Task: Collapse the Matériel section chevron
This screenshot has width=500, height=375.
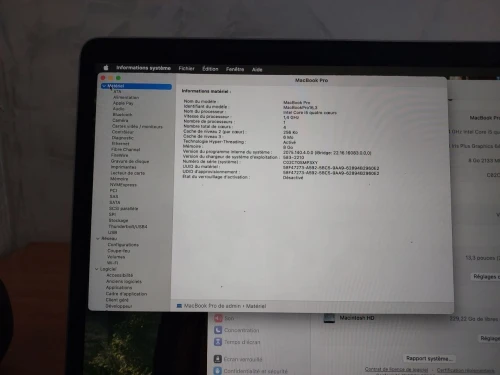Action: tap(104, 86)
